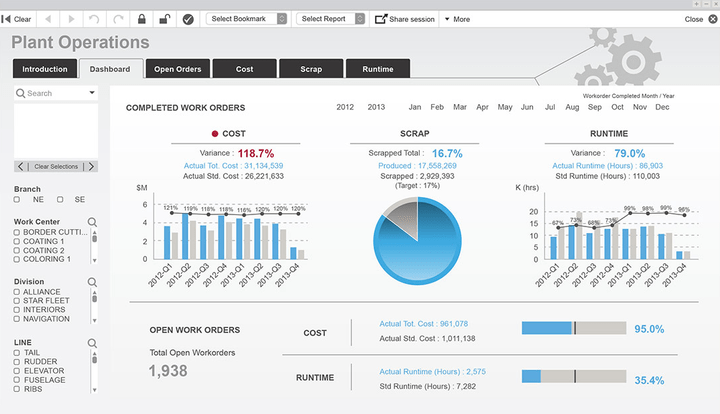Click the closed padlock Lock icon

(x=142, y=19)
